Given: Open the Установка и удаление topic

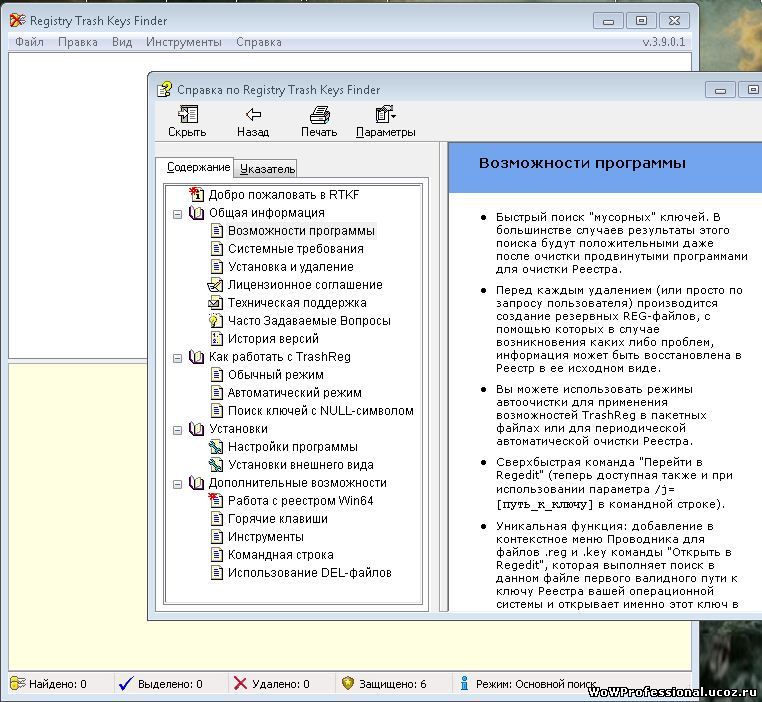Looking at the screenshot, I should pyautogui.click(x=291, y=267).
